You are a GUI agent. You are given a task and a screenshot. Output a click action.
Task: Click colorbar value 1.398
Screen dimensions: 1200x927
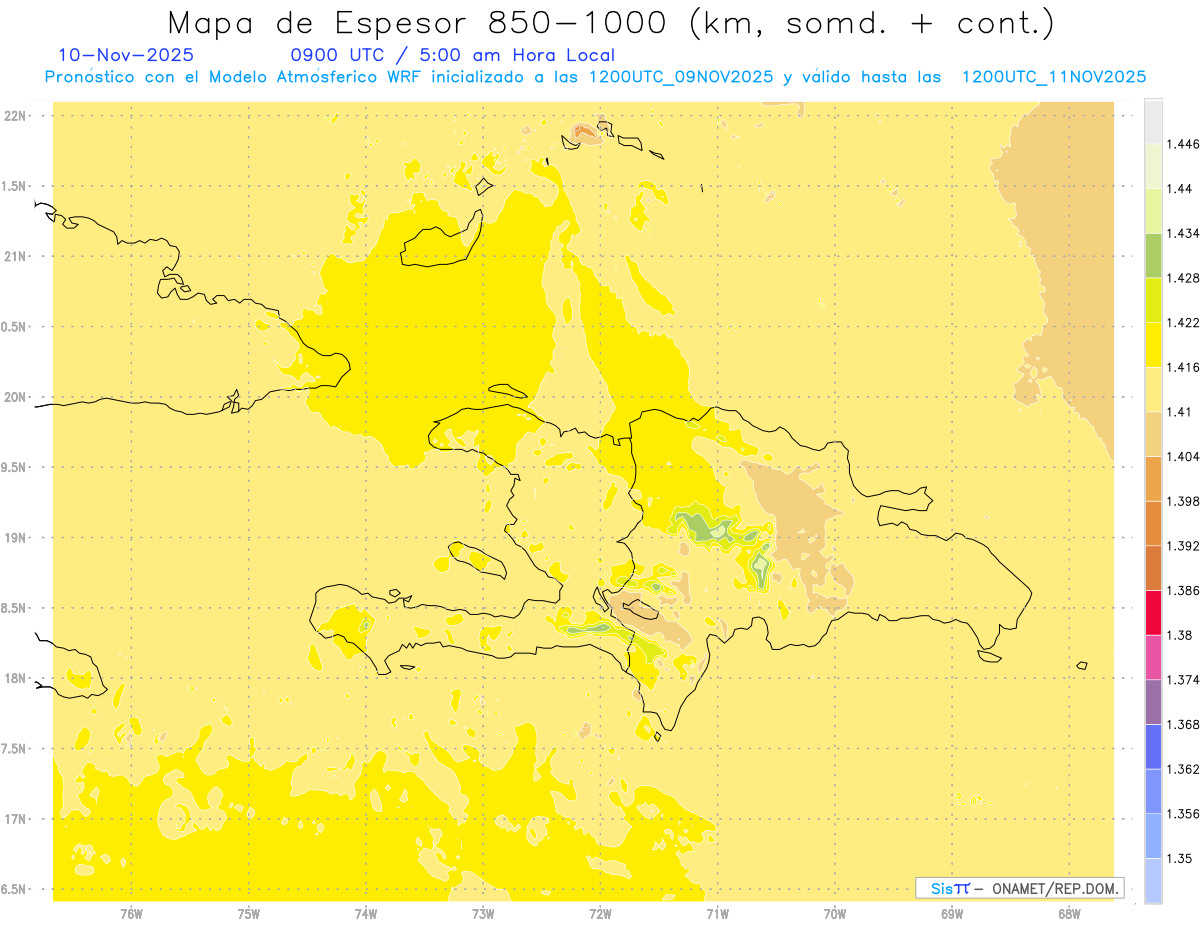[x=1183, y=501]
